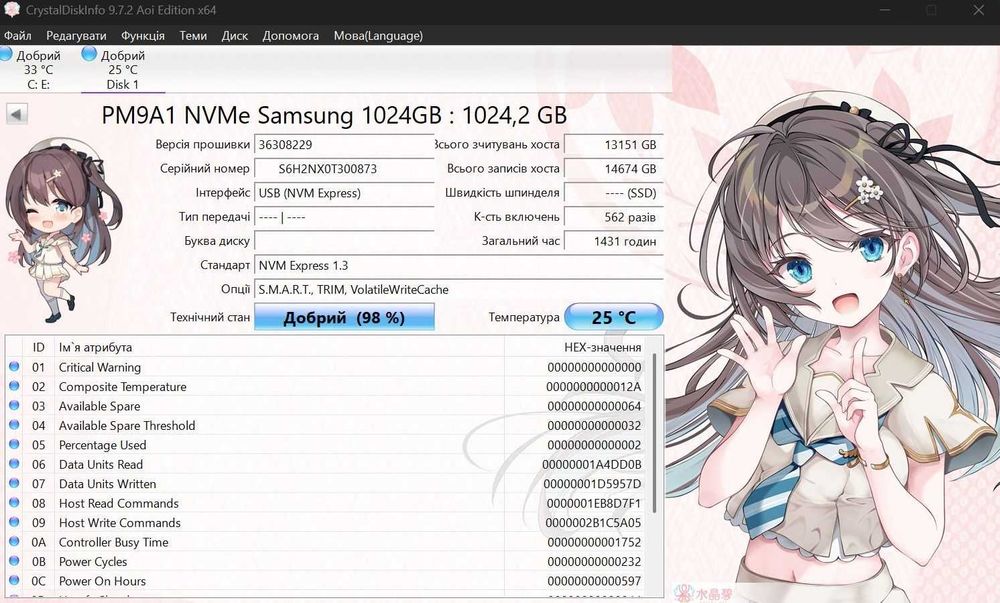Open the Диск menu
The height and width of the screenshot is (603, 1000).
(x=235, y=36)
